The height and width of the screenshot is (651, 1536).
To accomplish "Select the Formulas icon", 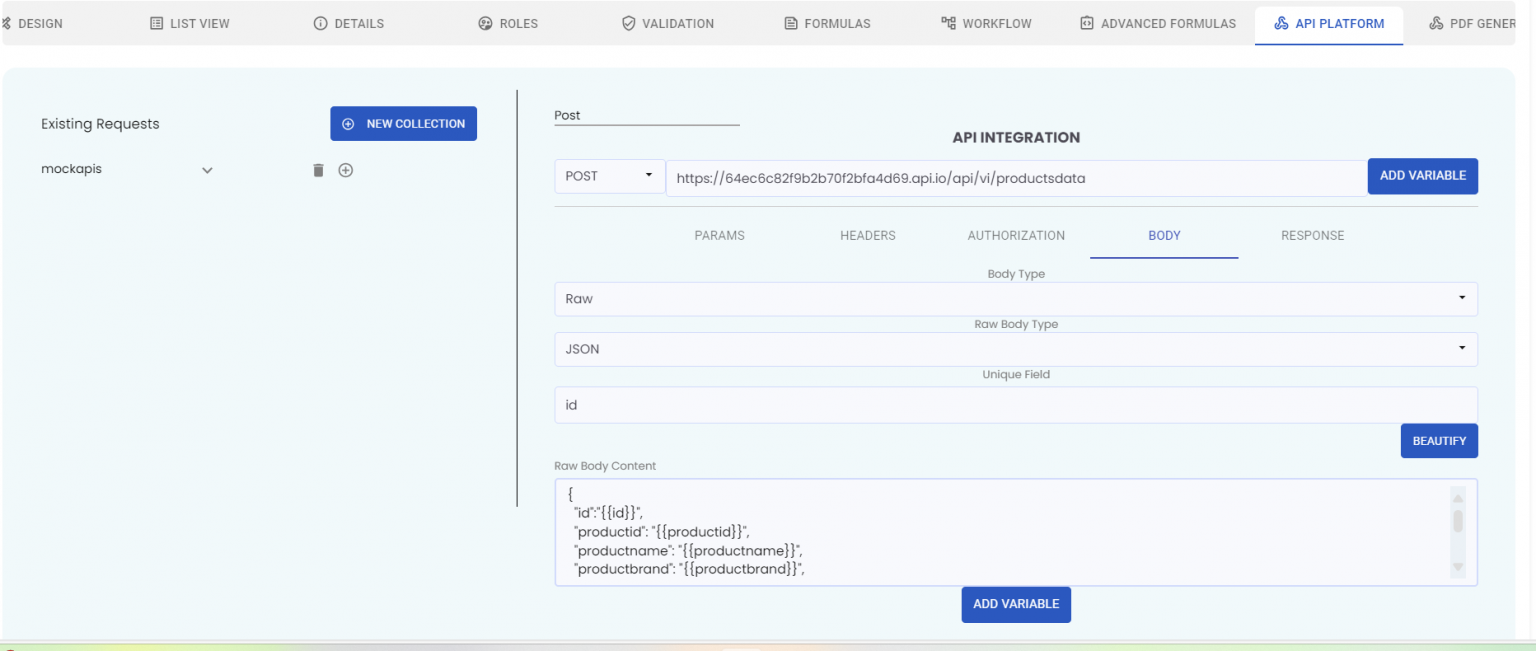I will [x=789, y=22].
